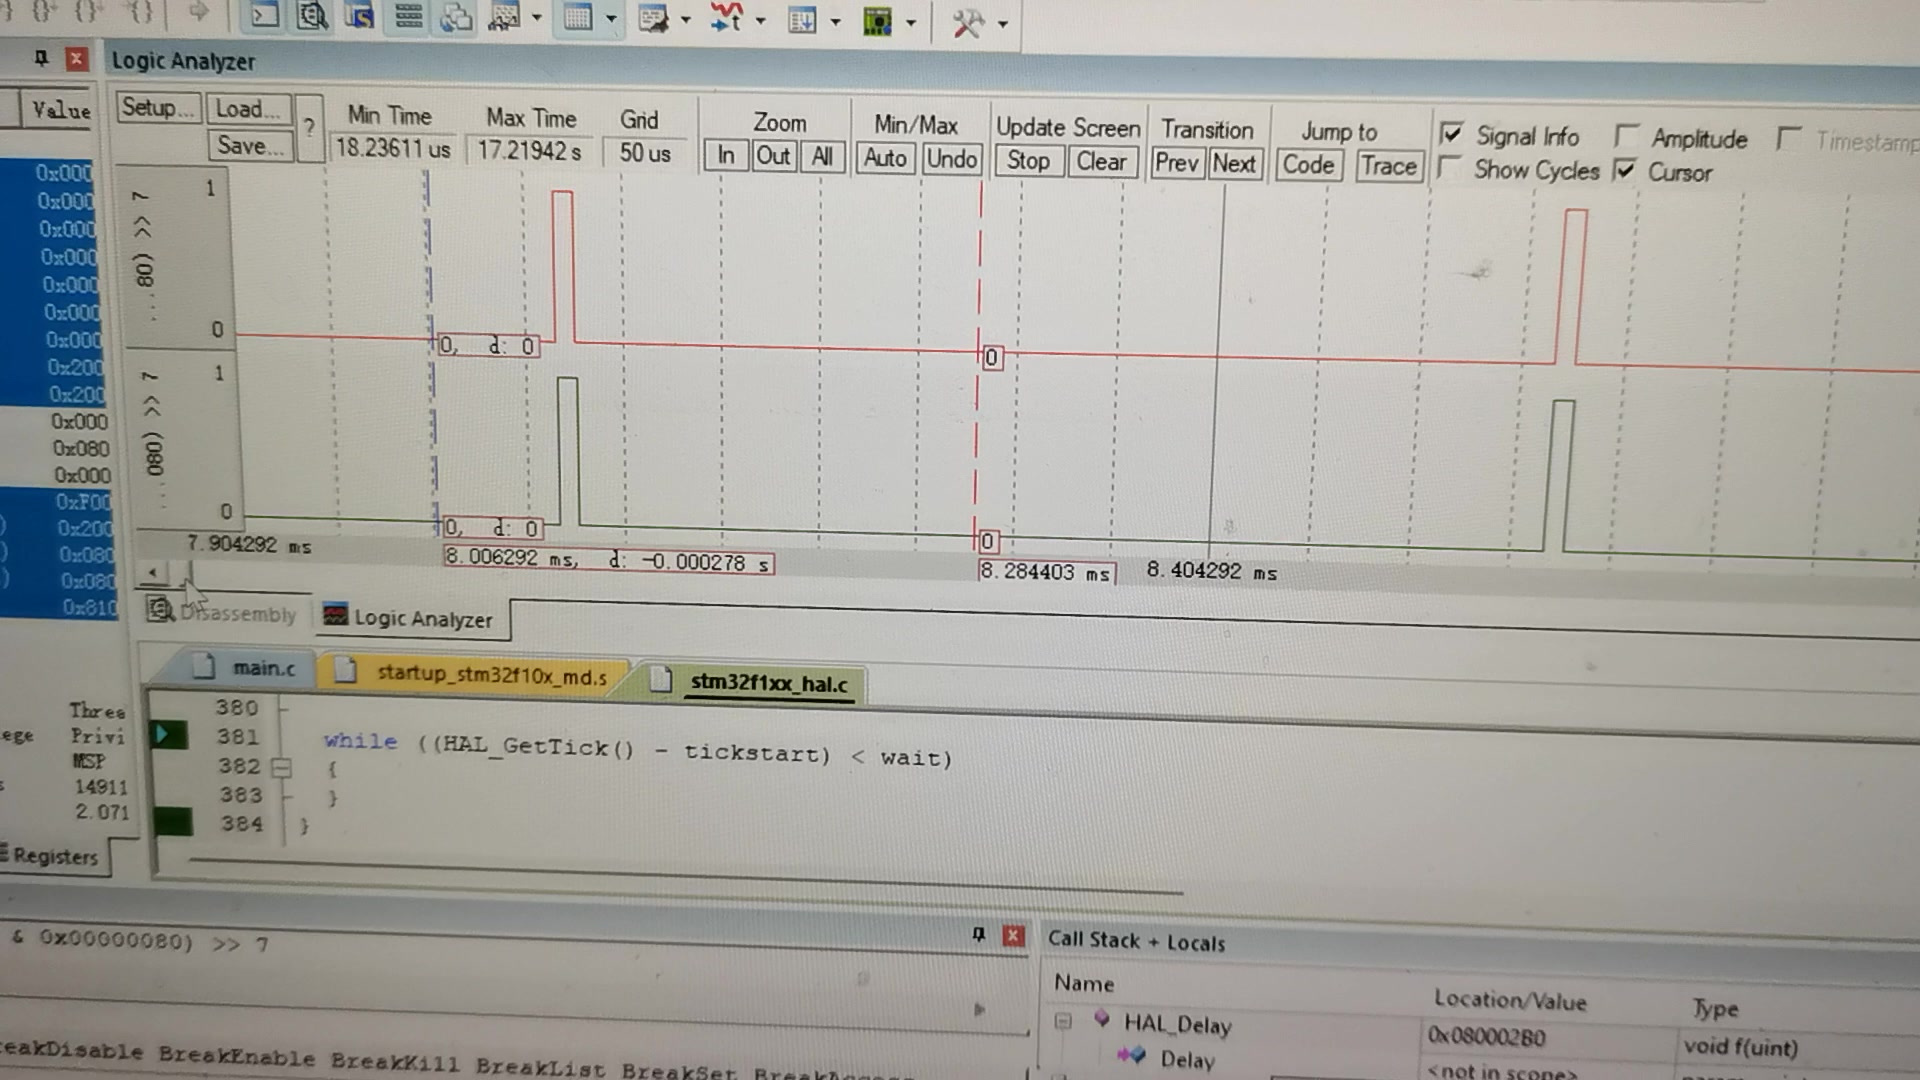Click the Setup... button in Logic Analyzer

[x=158, y=108]
